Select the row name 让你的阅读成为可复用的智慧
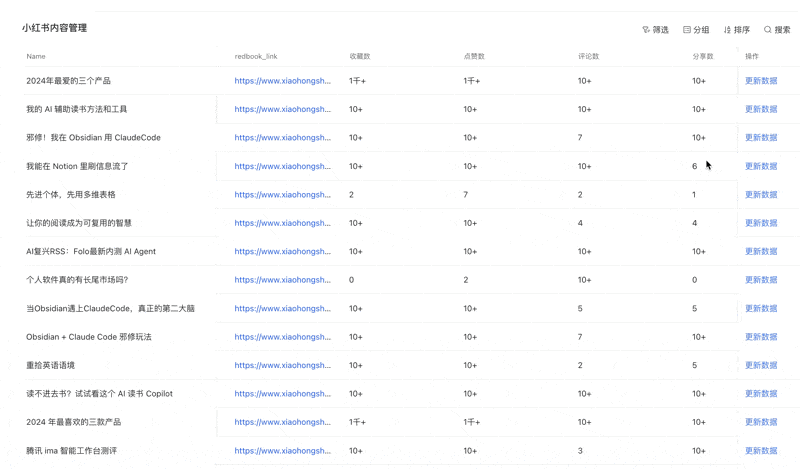800x469 pixels. click(x=79, y=223)
